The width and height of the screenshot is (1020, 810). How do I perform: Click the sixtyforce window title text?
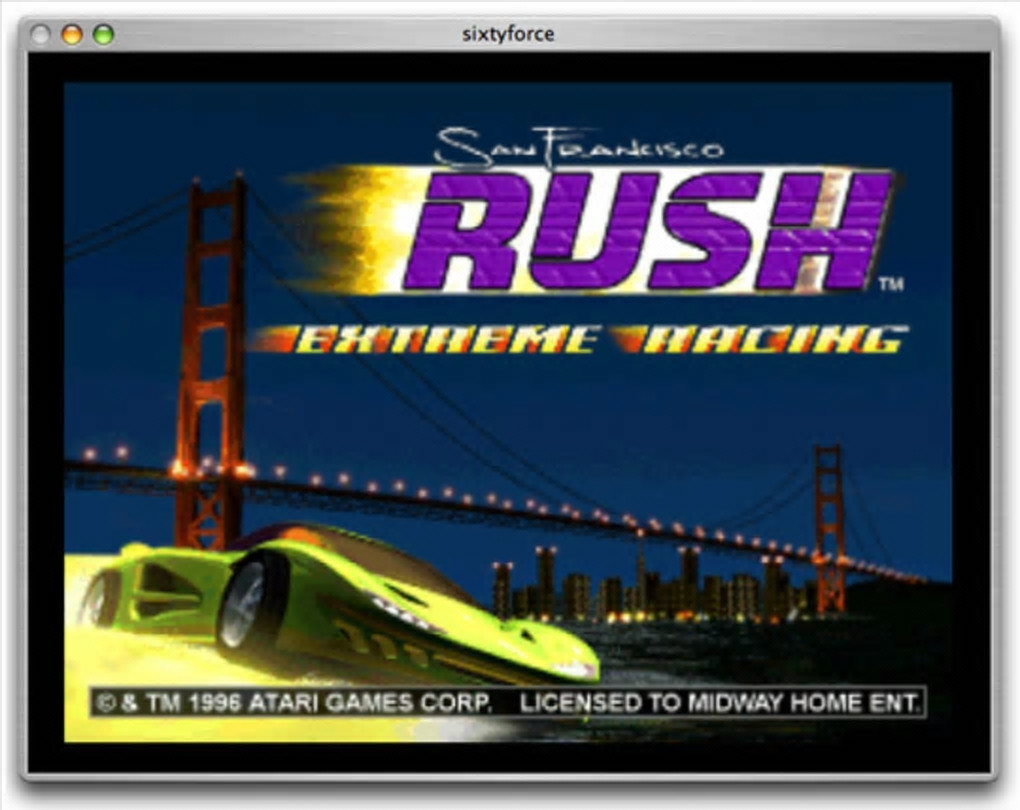click(x=508, y=34)
